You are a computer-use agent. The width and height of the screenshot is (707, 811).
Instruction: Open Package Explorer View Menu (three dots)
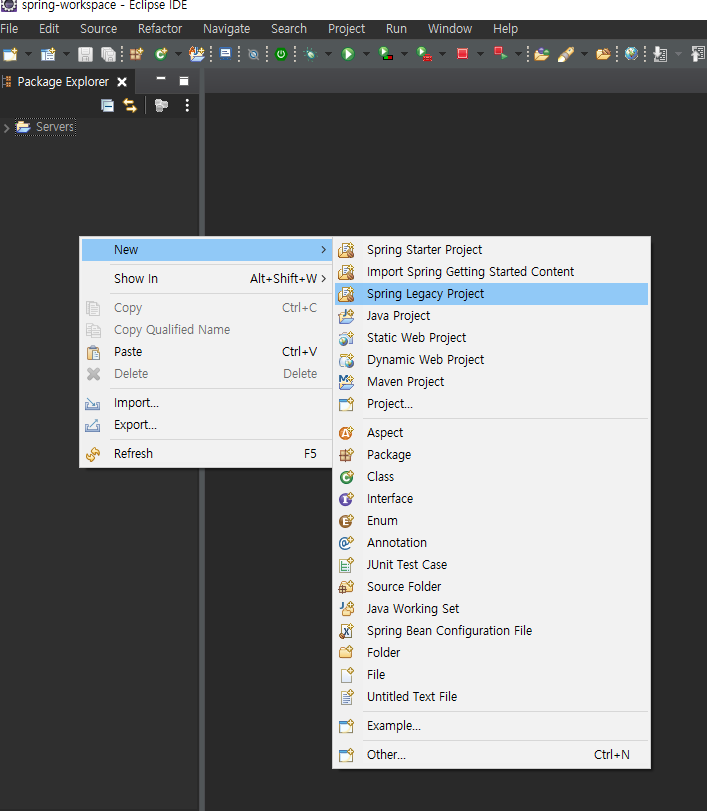point(187,106)
